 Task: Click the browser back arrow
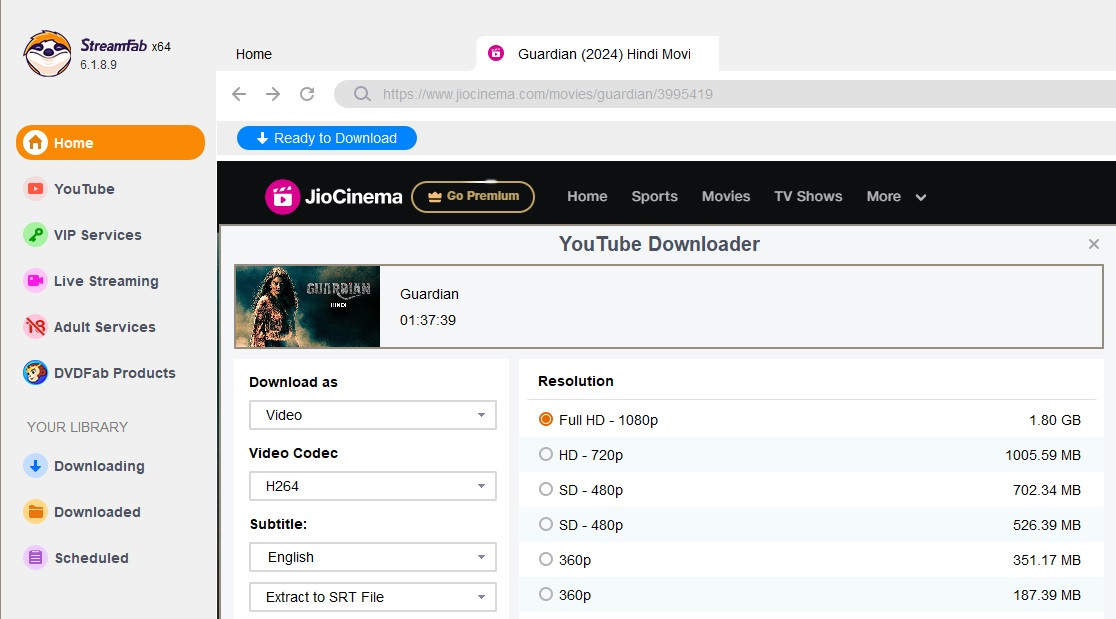[239, 94]
